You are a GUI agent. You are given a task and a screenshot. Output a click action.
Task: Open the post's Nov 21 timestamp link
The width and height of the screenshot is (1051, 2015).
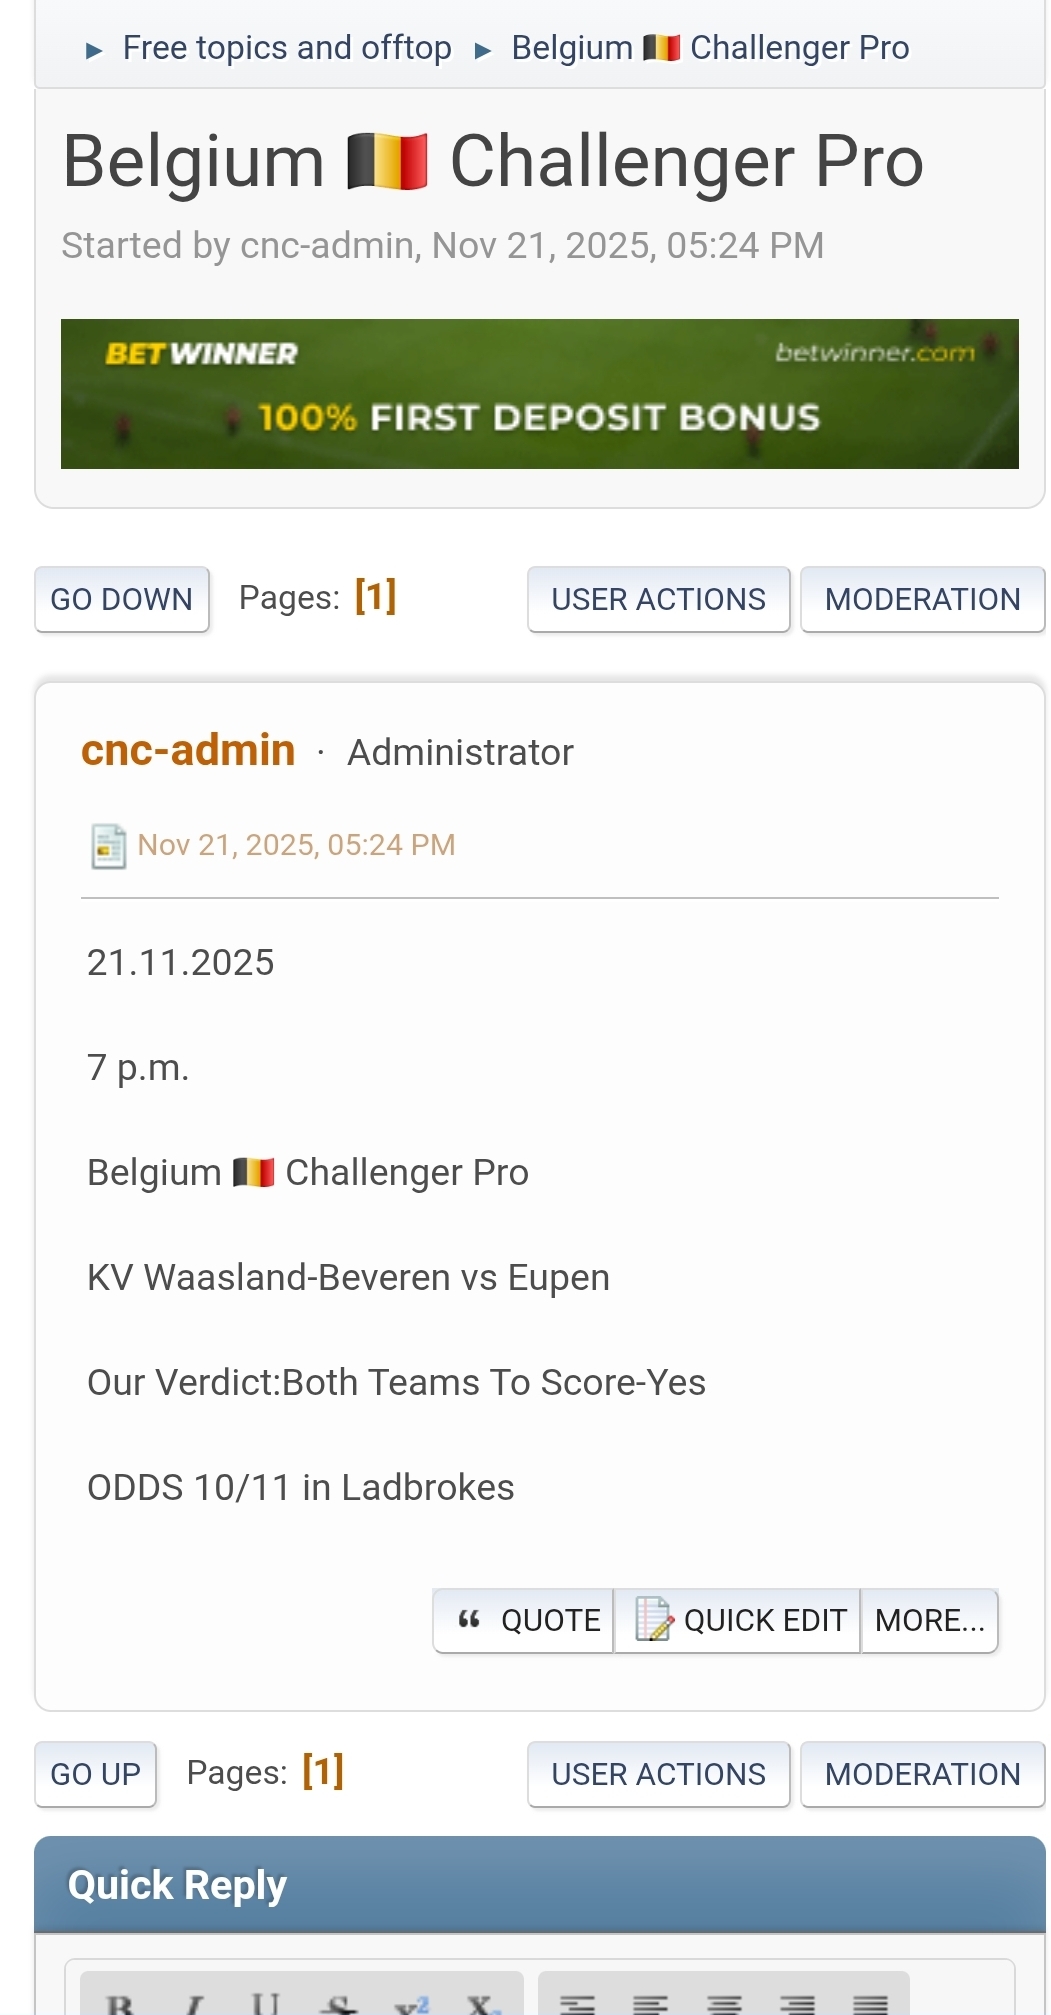(x=296, y=845)
